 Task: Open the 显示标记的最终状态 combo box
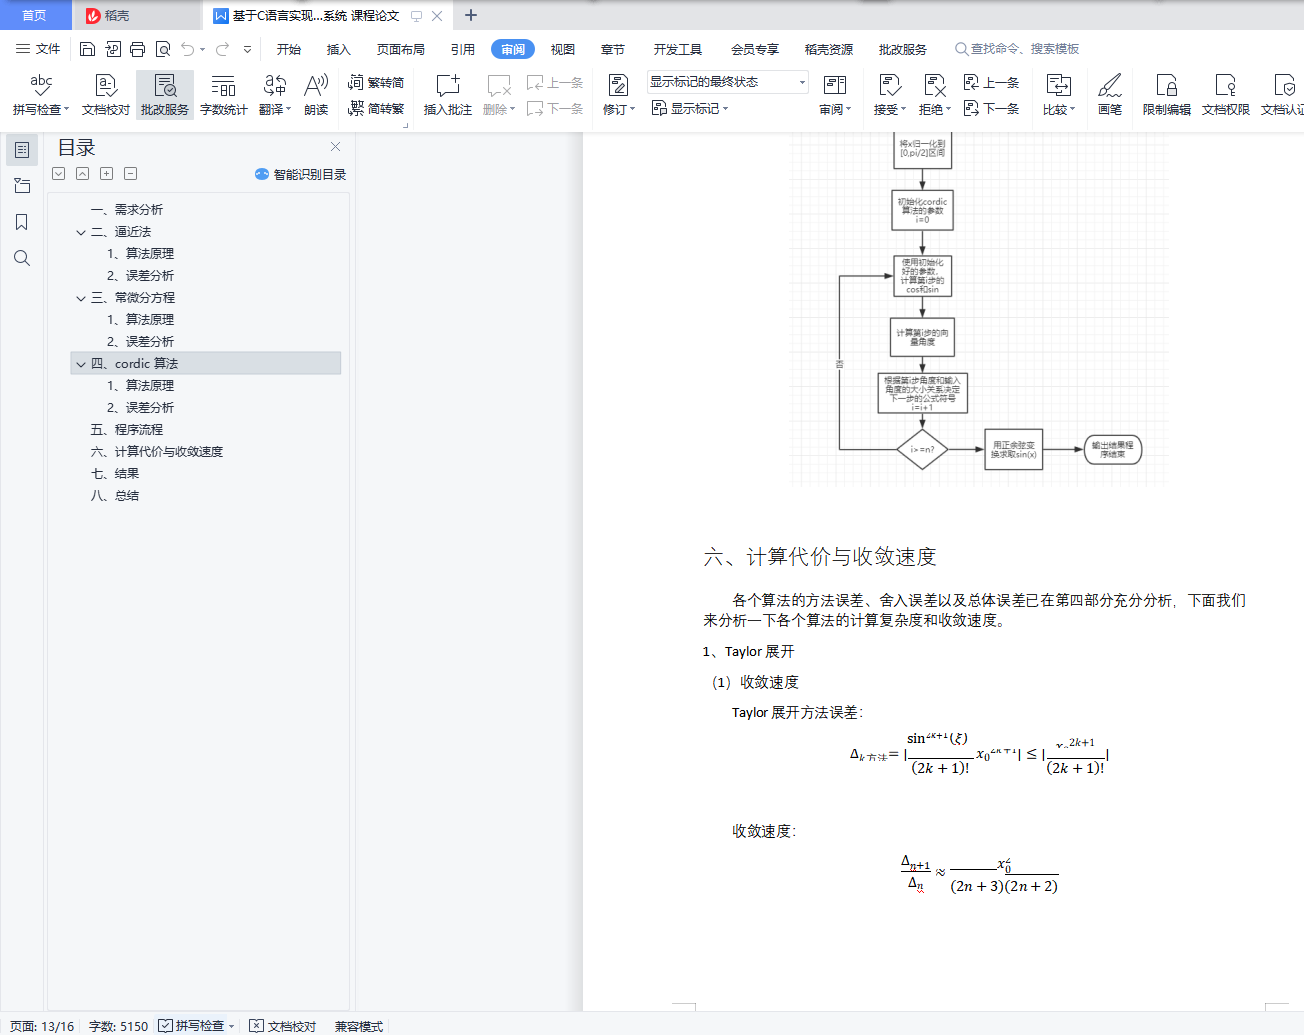tap(727, 82)
